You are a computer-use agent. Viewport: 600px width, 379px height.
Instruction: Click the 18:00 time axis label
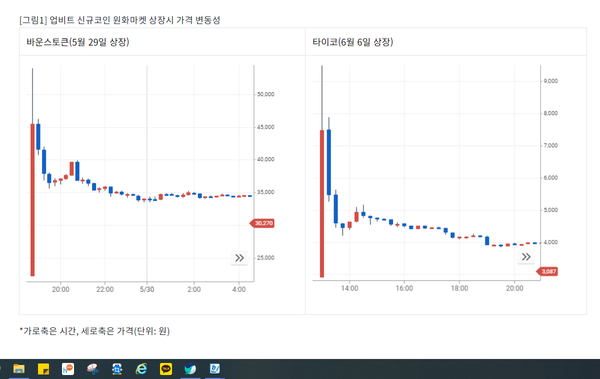tap(459, 288)
